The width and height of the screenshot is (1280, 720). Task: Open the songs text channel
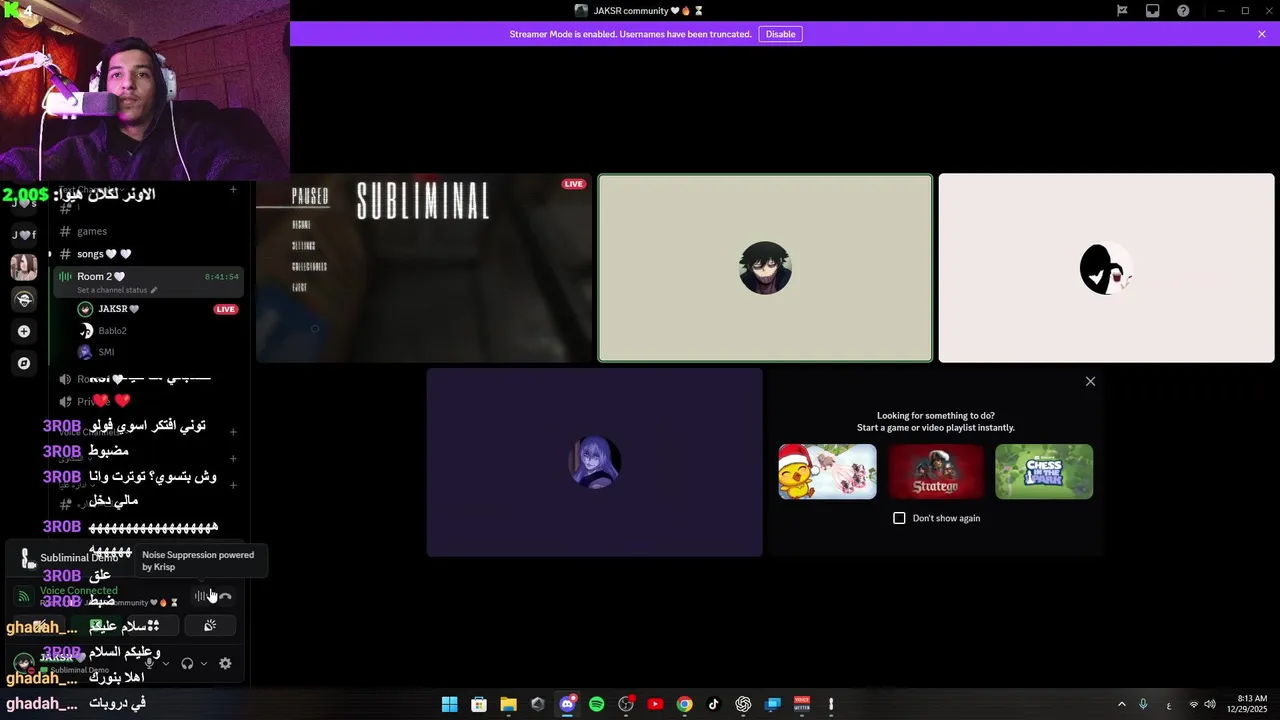tap(148, 254)
